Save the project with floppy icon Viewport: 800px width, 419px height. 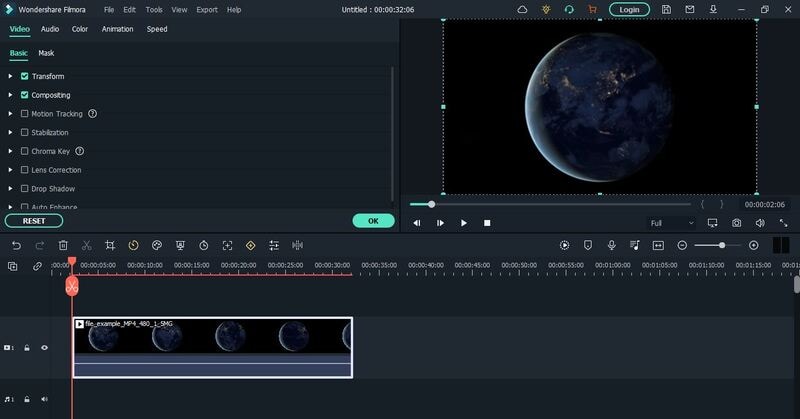666,9
